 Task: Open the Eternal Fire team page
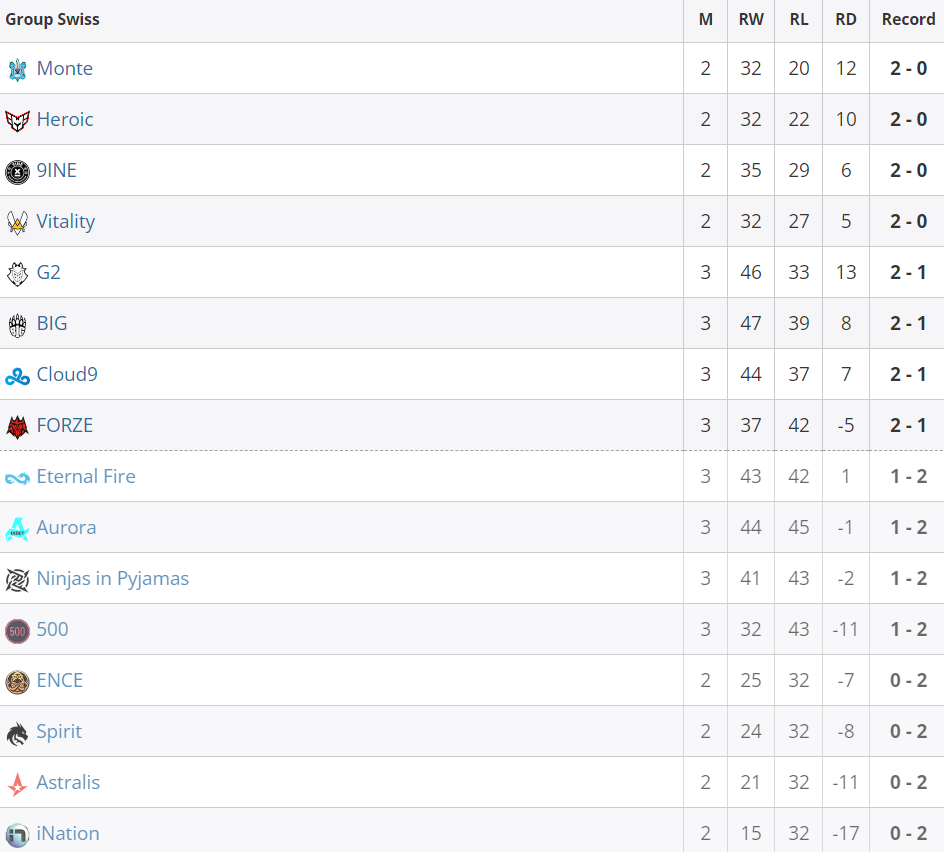pyautogui.click(x=86, y=476)
